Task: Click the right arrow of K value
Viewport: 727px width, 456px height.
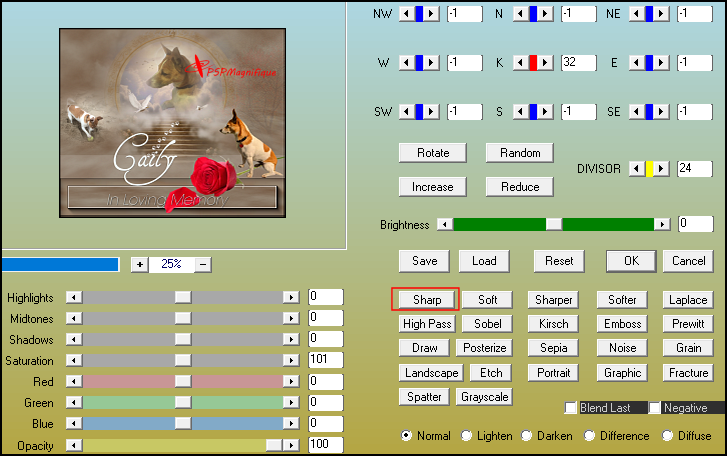Action: pyautogui.click(x=547, y=63)
